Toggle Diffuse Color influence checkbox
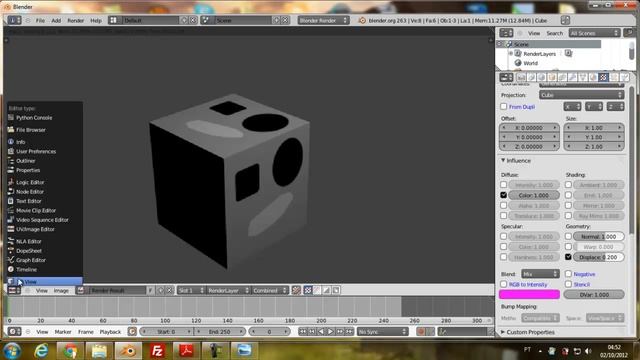This screenshot has height=360, width=640. (504, 195)
